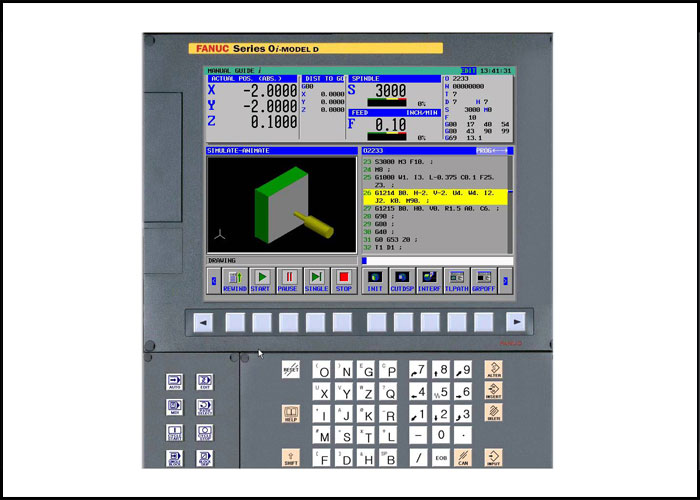The height and width of the screenshot is (500, 700).
Task: Tap the F feed key
Action: (321, 458)
